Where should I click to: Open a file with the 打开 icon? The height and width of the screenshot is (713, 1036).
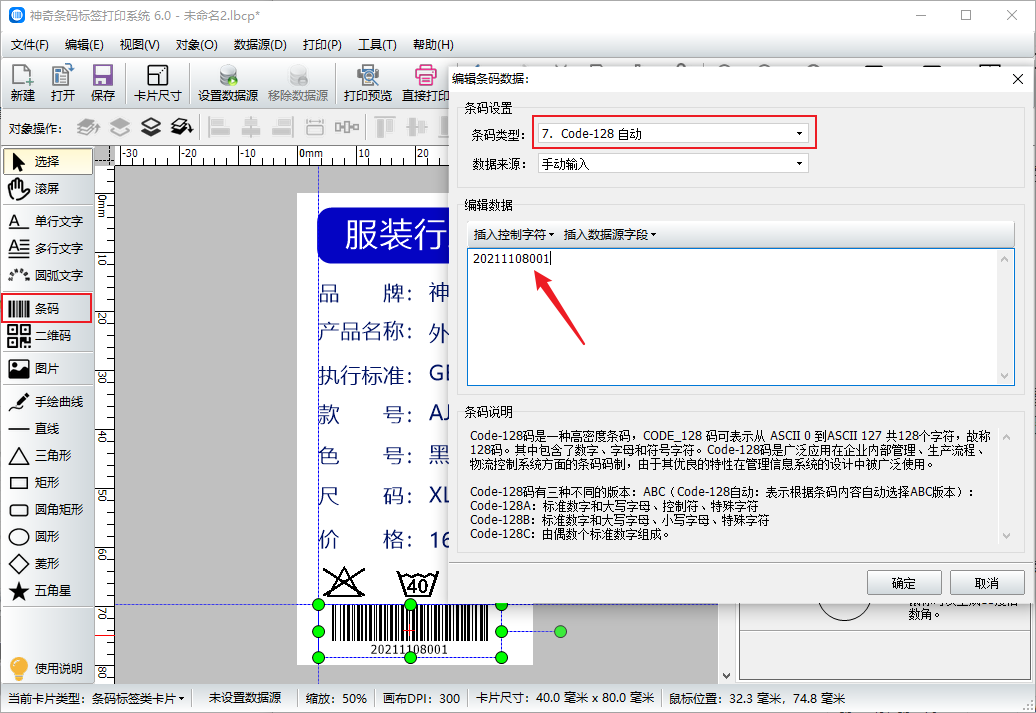click(x=63, y=83)
